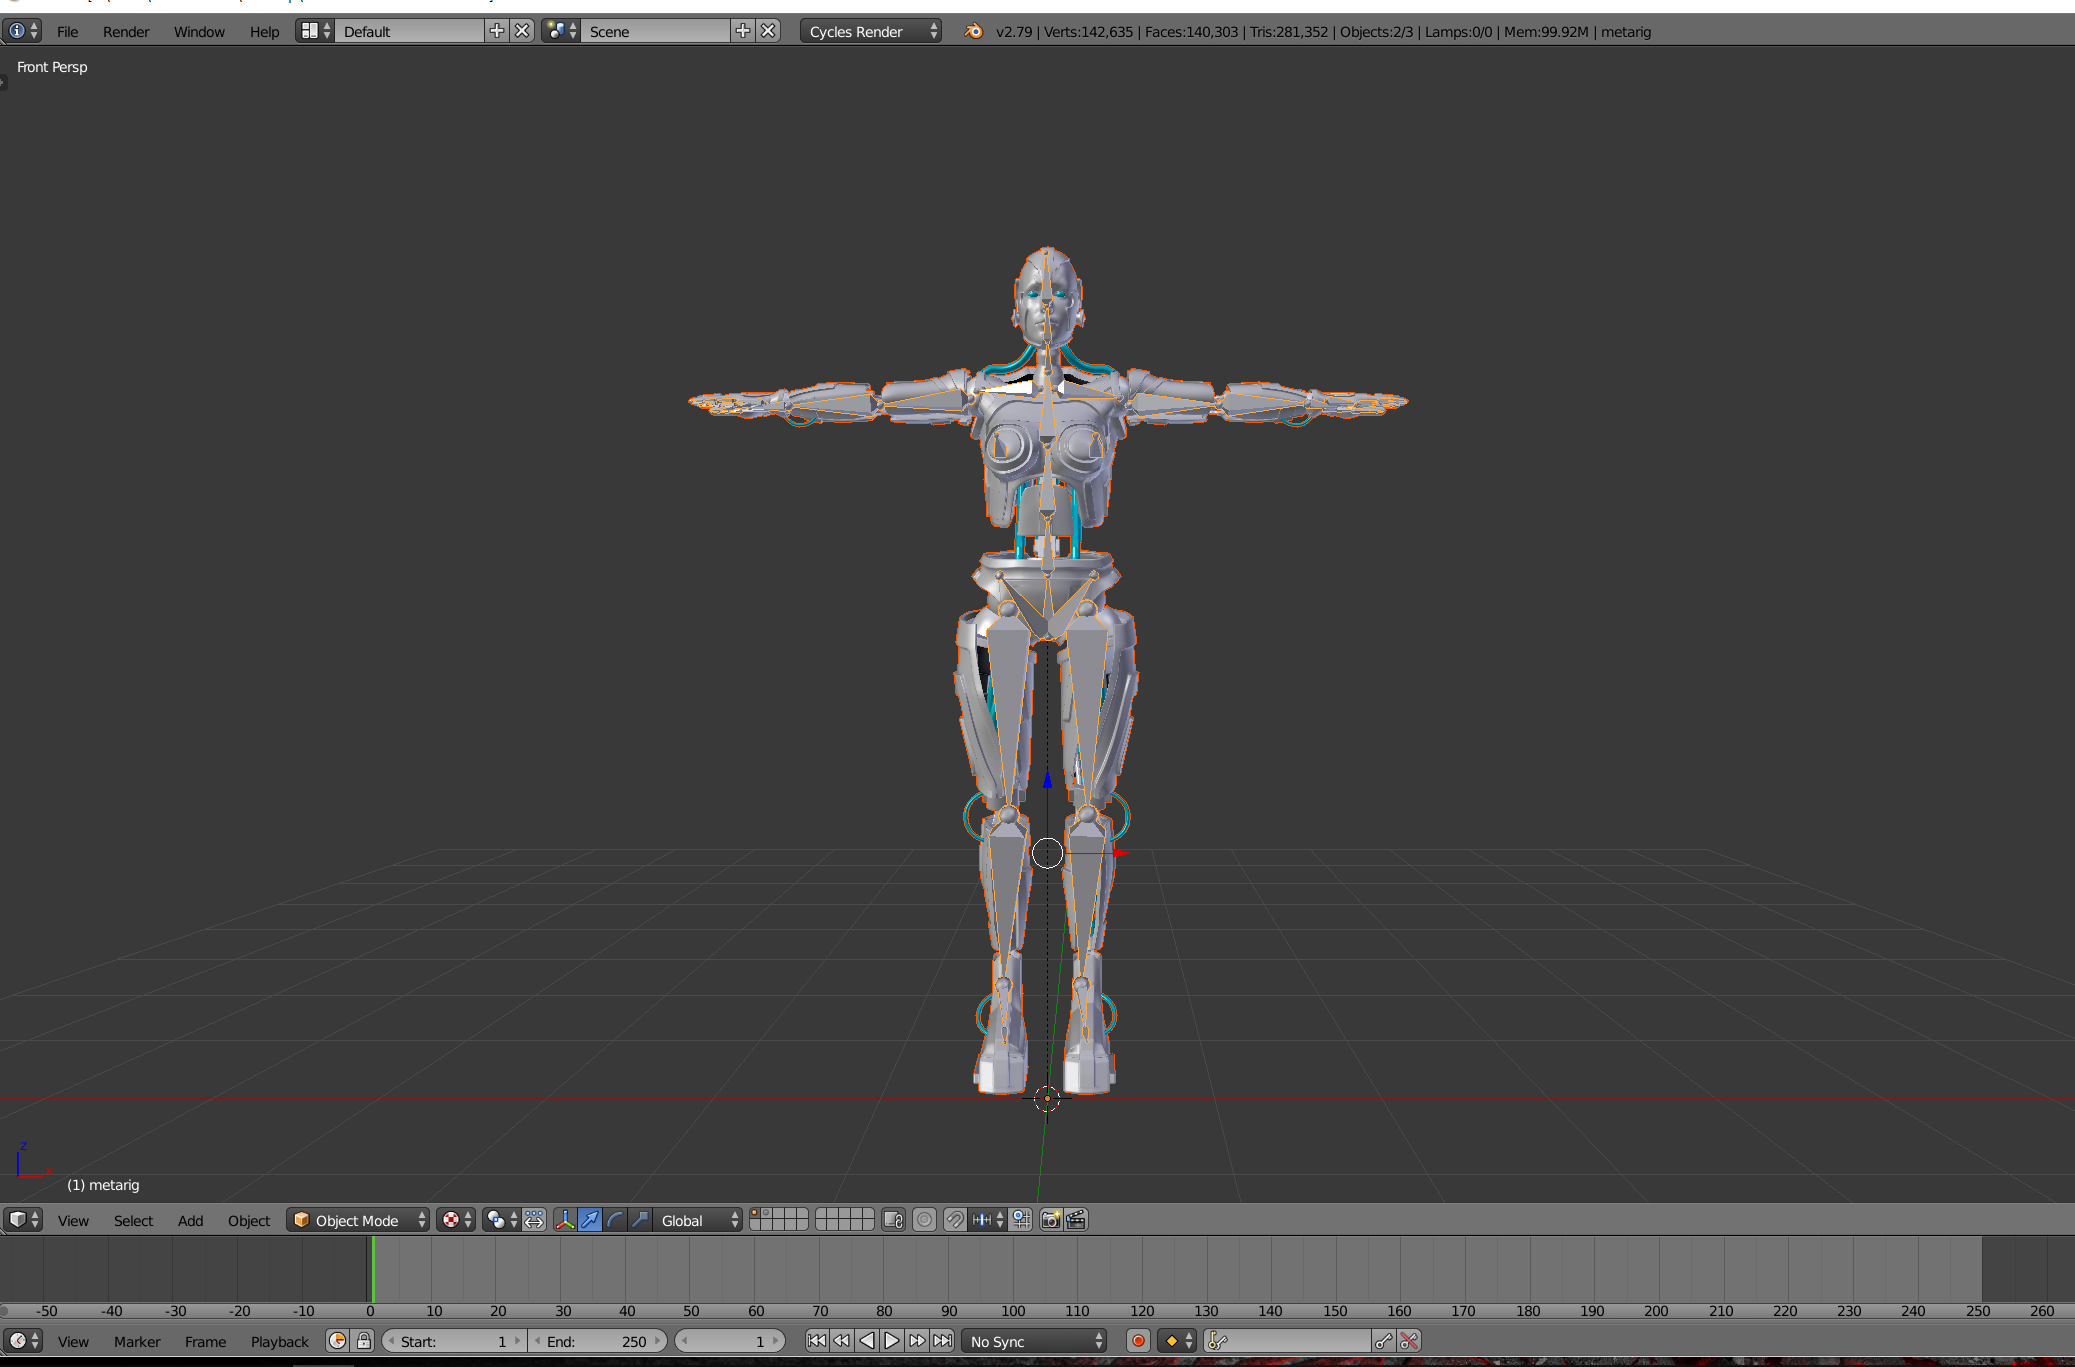Open the Info editor type selector

(x=23, y=31)
